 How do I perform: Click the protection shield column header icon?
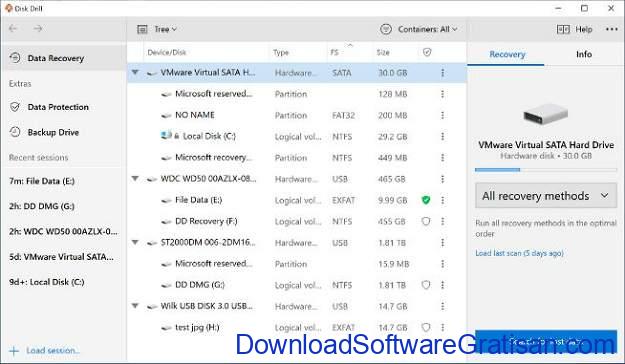427,52
